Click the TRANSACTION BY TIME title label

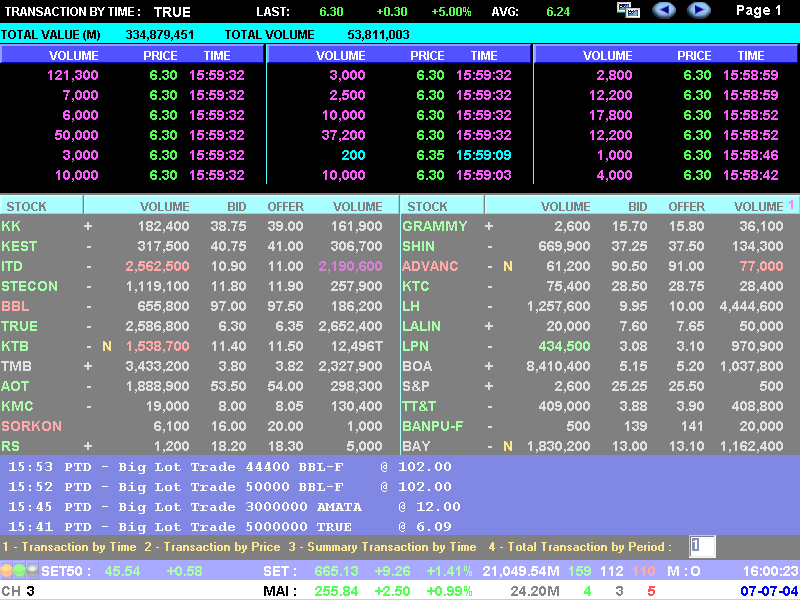point(72,12)
